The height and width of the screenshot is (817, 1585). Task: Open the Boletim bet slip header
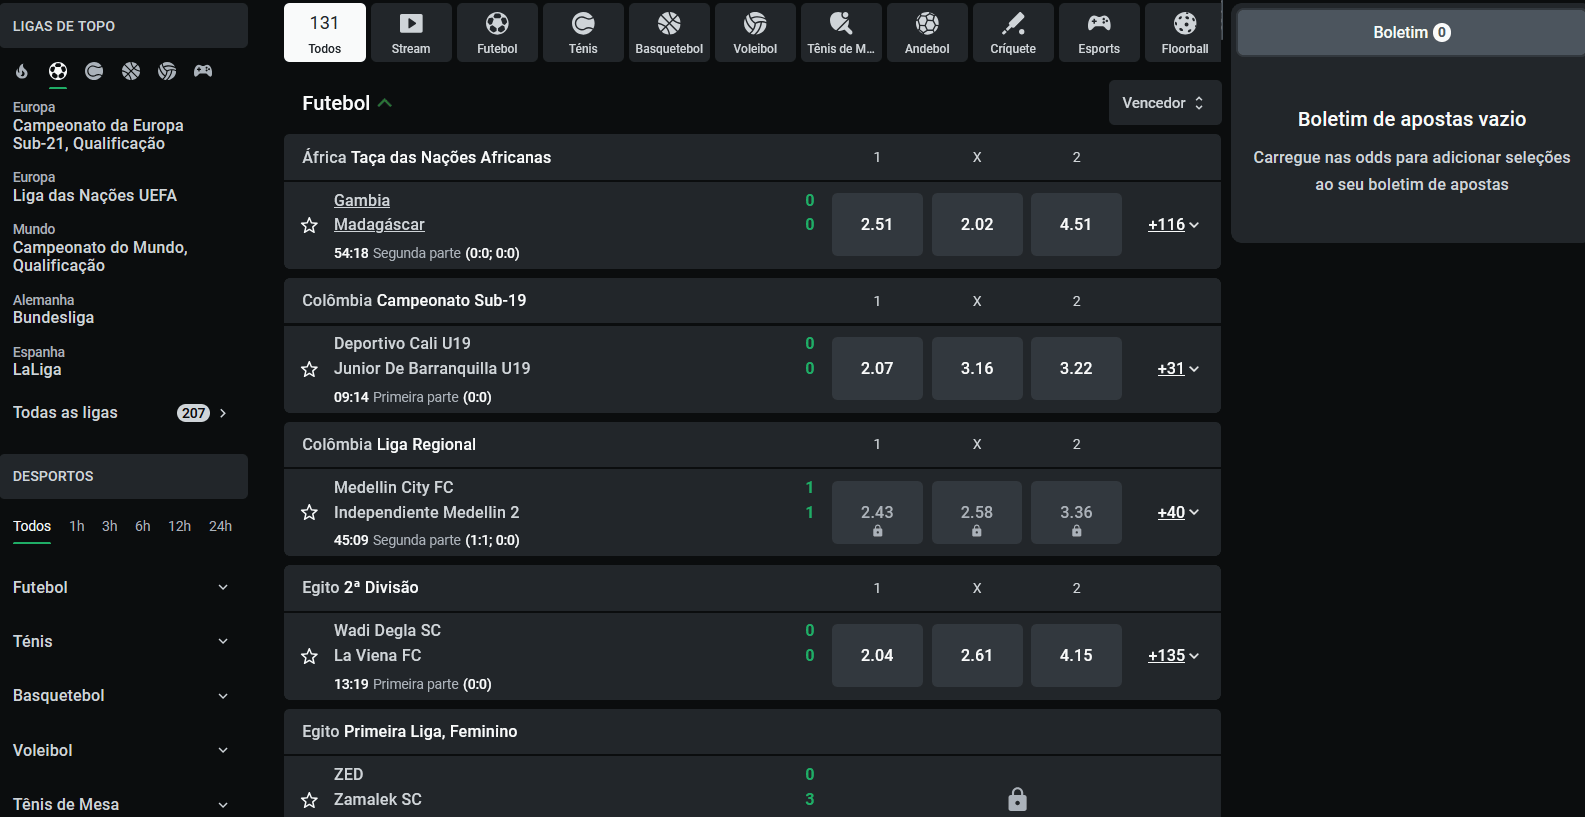pyautogui.click(x=1410, y=33)
